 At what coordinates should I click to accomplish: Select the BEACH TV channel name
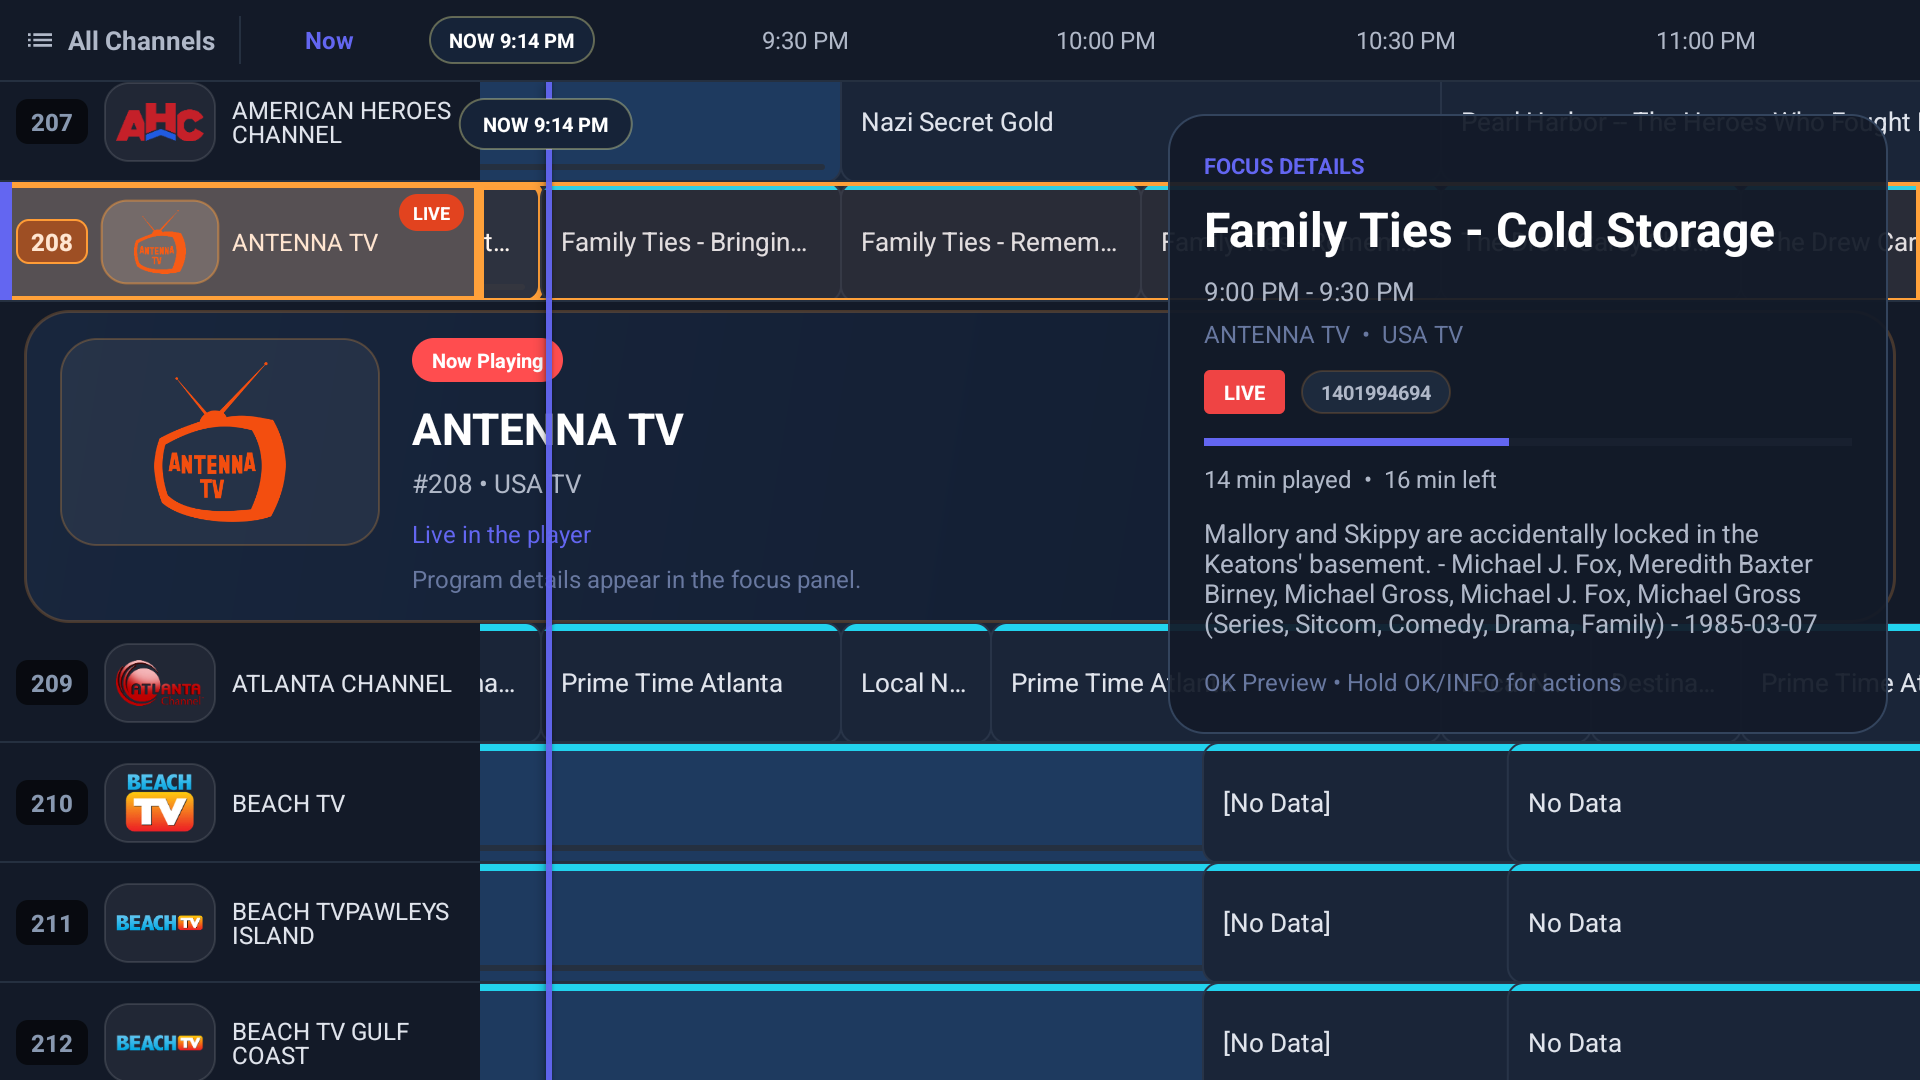(288, 803)
